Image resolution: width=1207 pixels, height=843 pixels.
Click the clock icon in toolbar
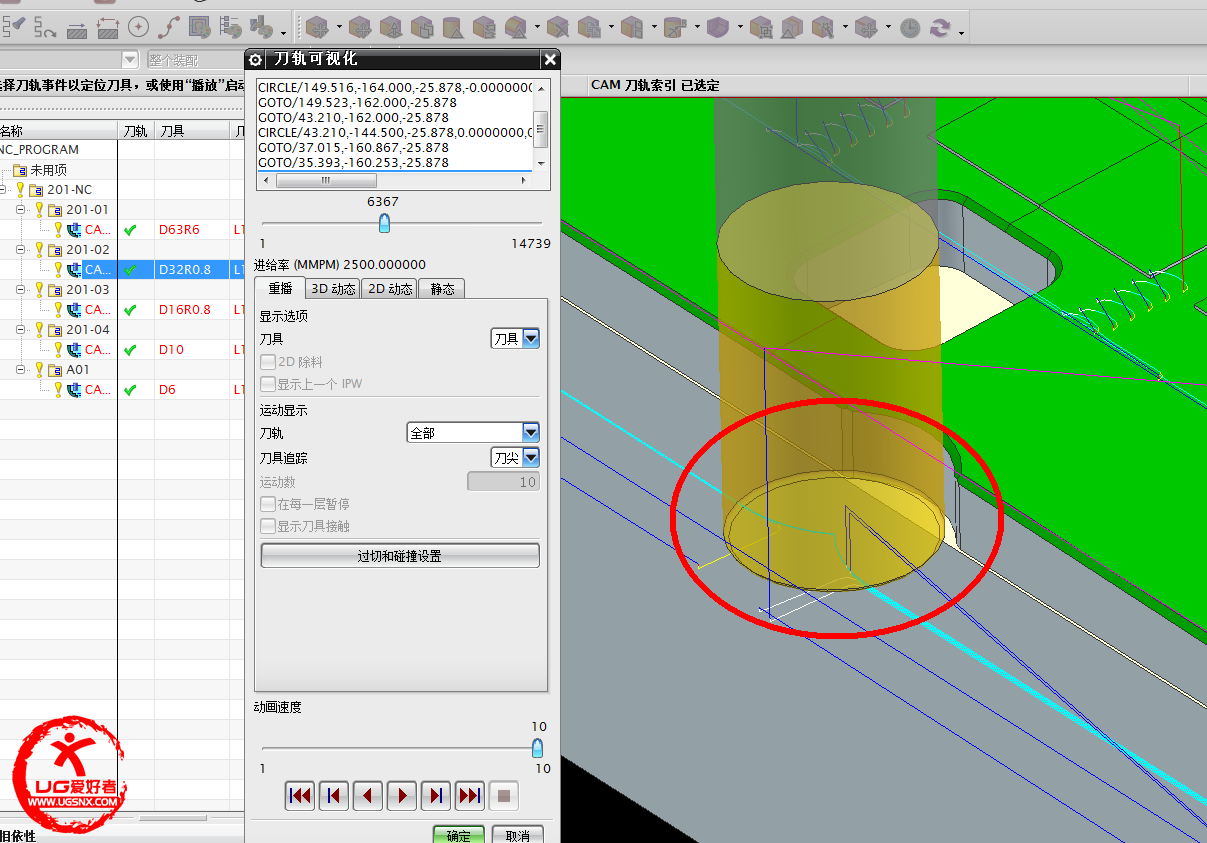pyautogui.click(x=909, y=28)
